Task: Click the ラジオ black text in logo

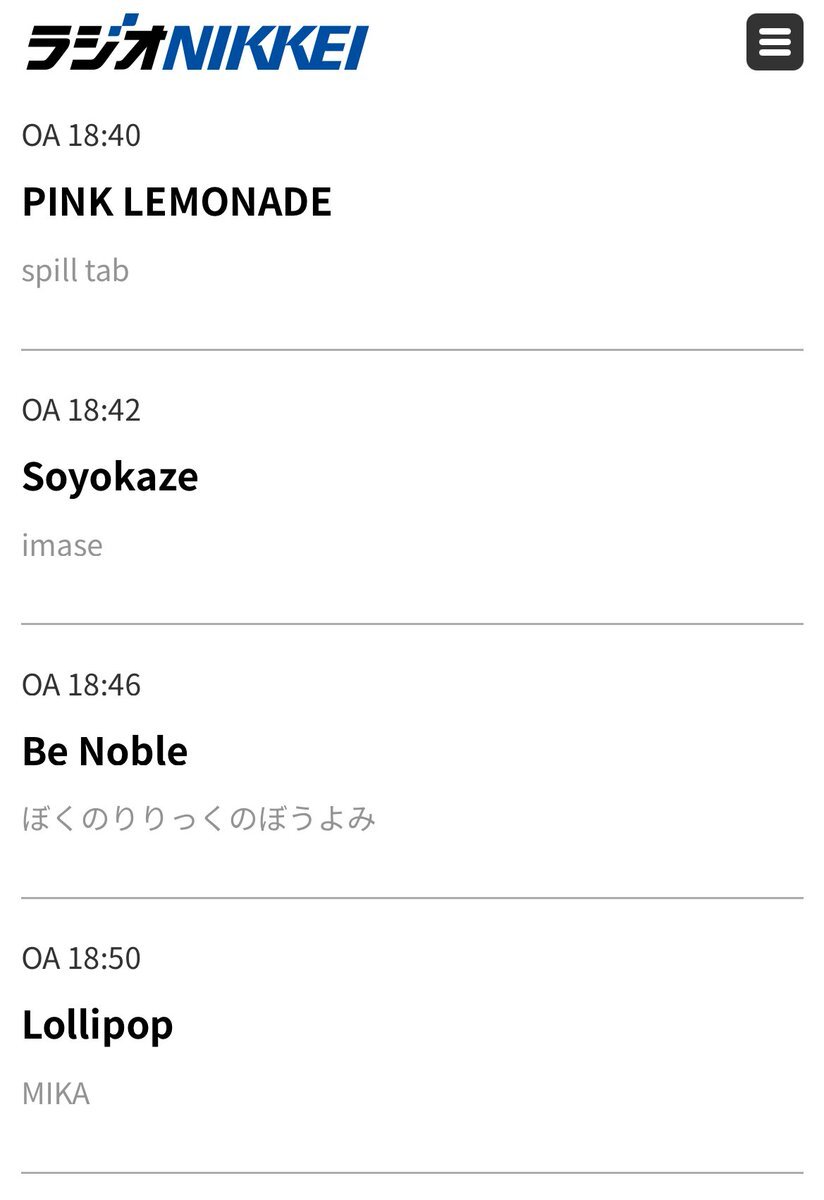Action: tap(96, 43)
